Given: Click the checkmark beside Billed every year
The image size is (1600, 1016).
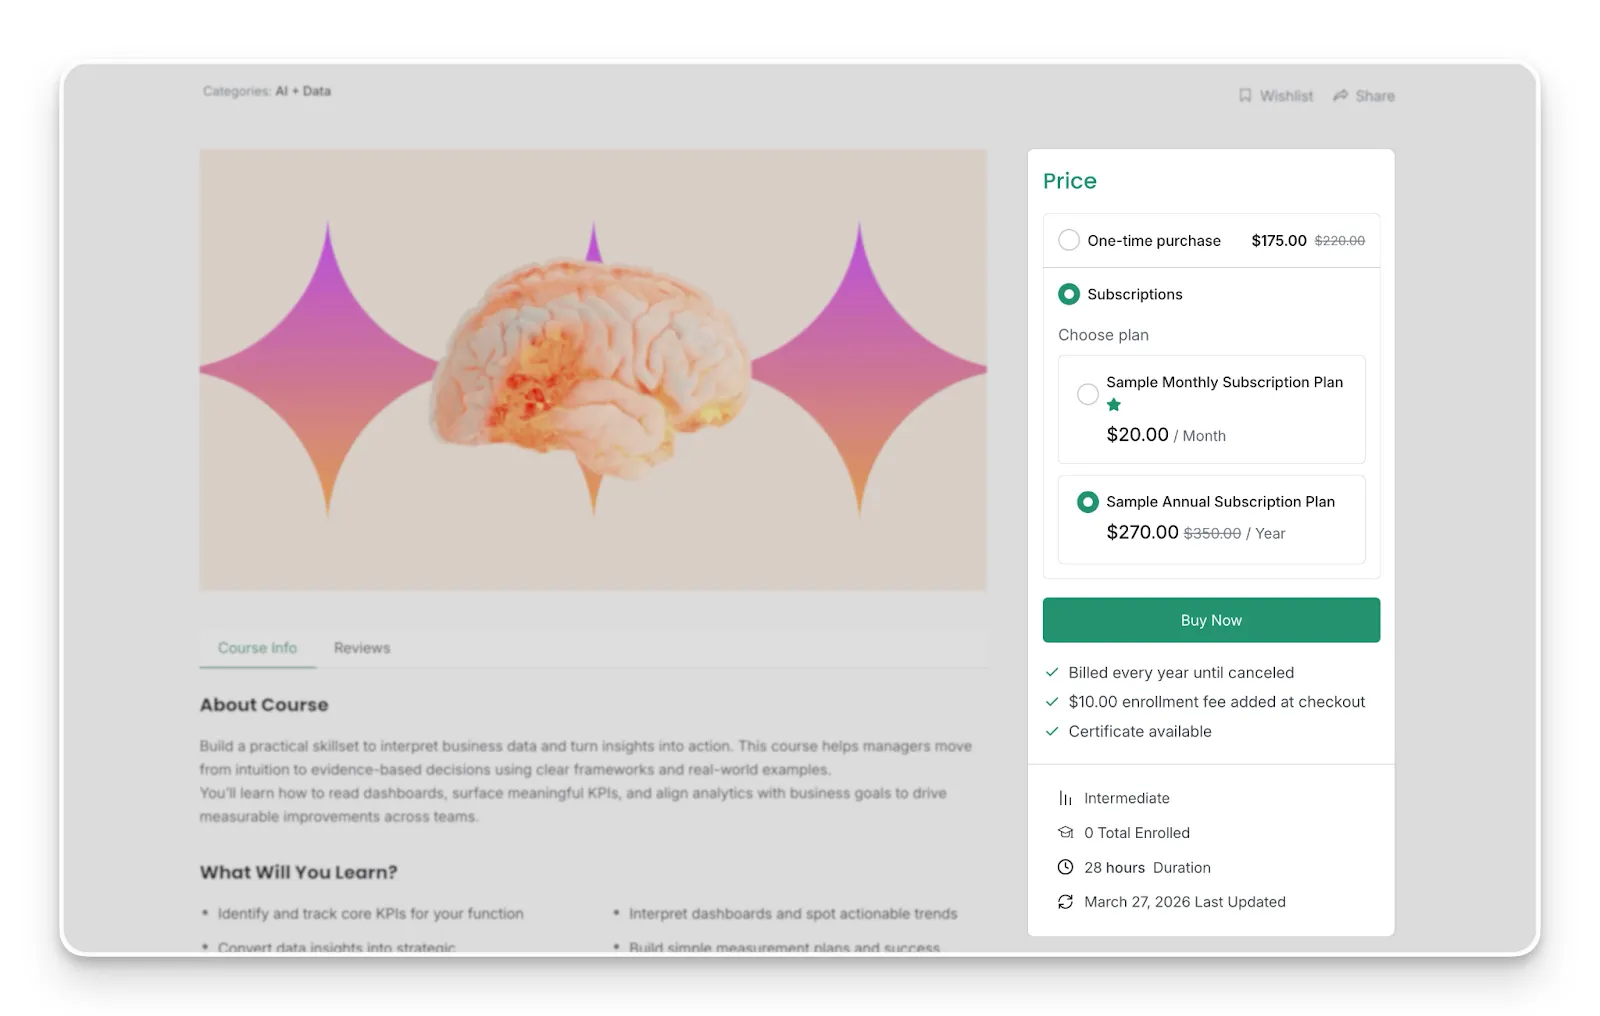Looking at the screenshot, I should pos(1052,673).
